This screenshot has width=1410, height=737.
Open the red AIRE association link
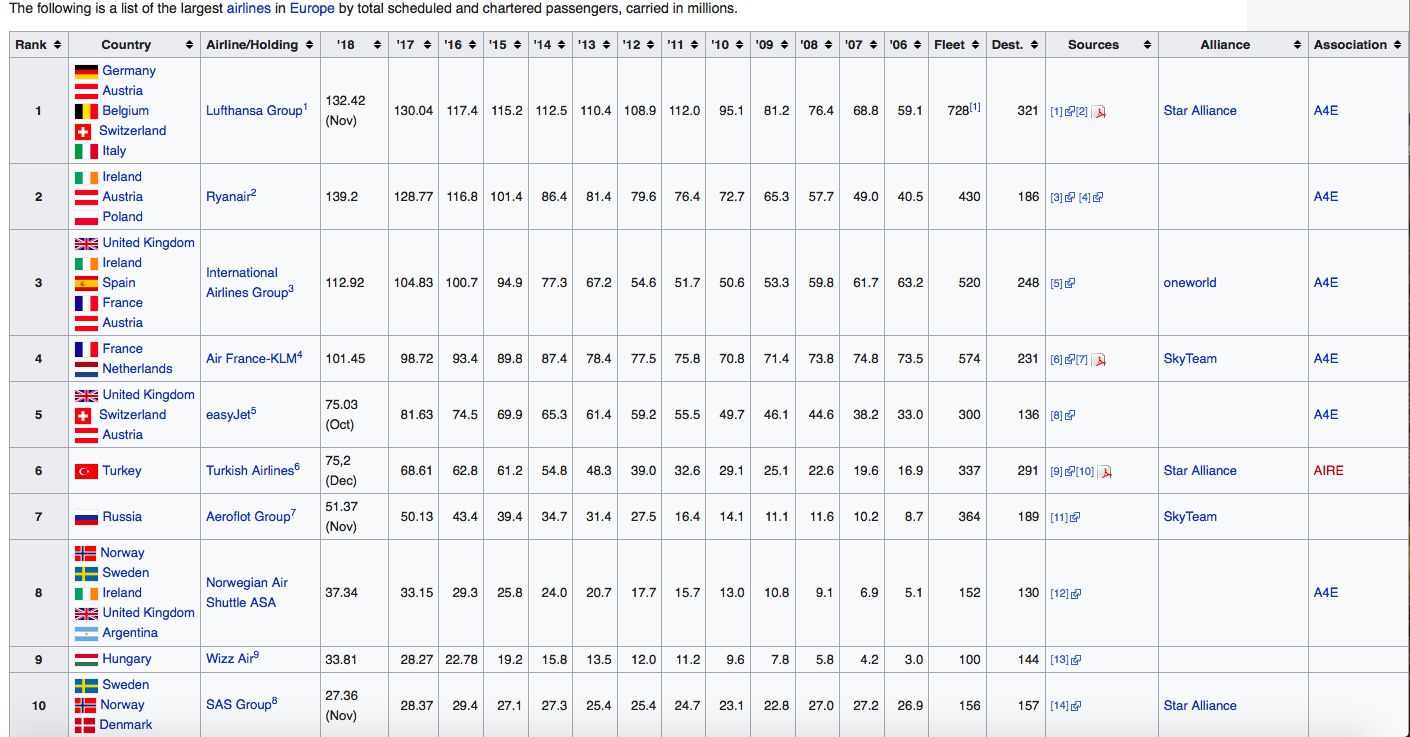[1329, 471]
